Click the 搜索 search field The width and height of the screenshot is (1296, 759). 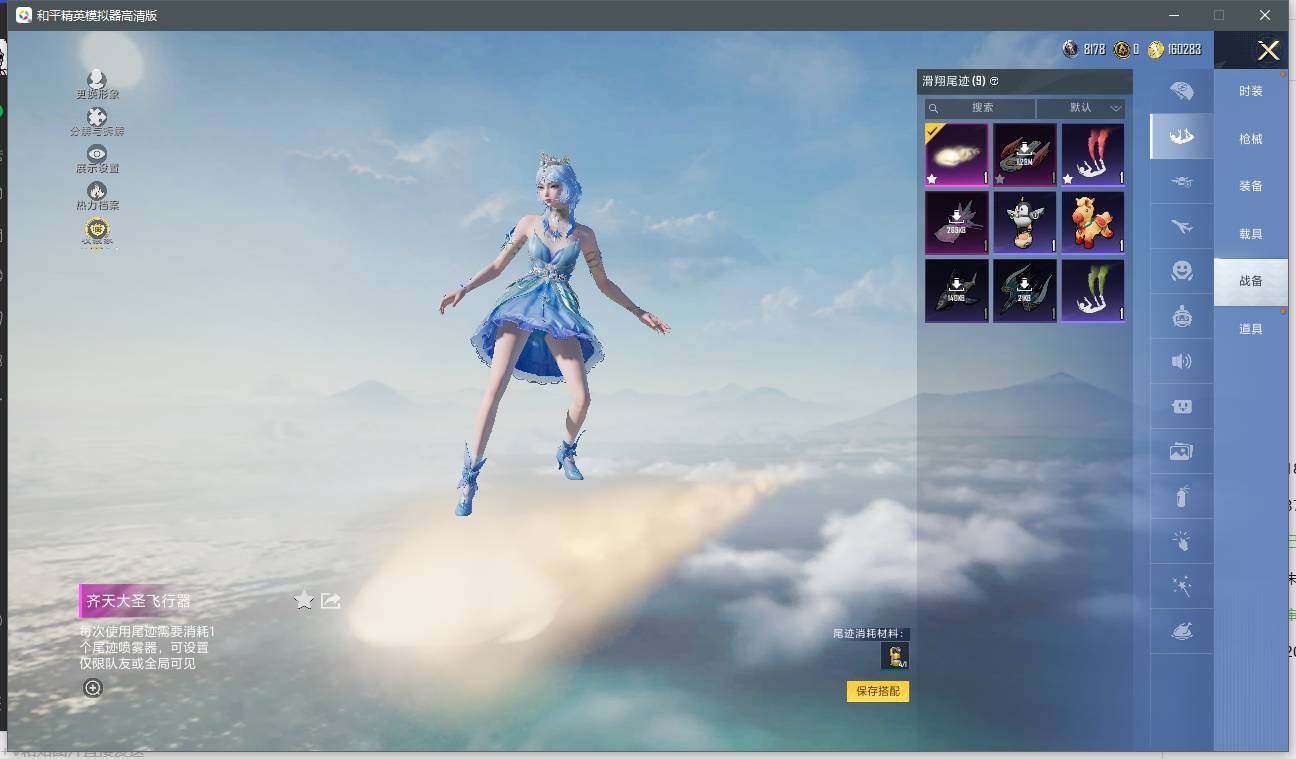[x=980, y=108]
